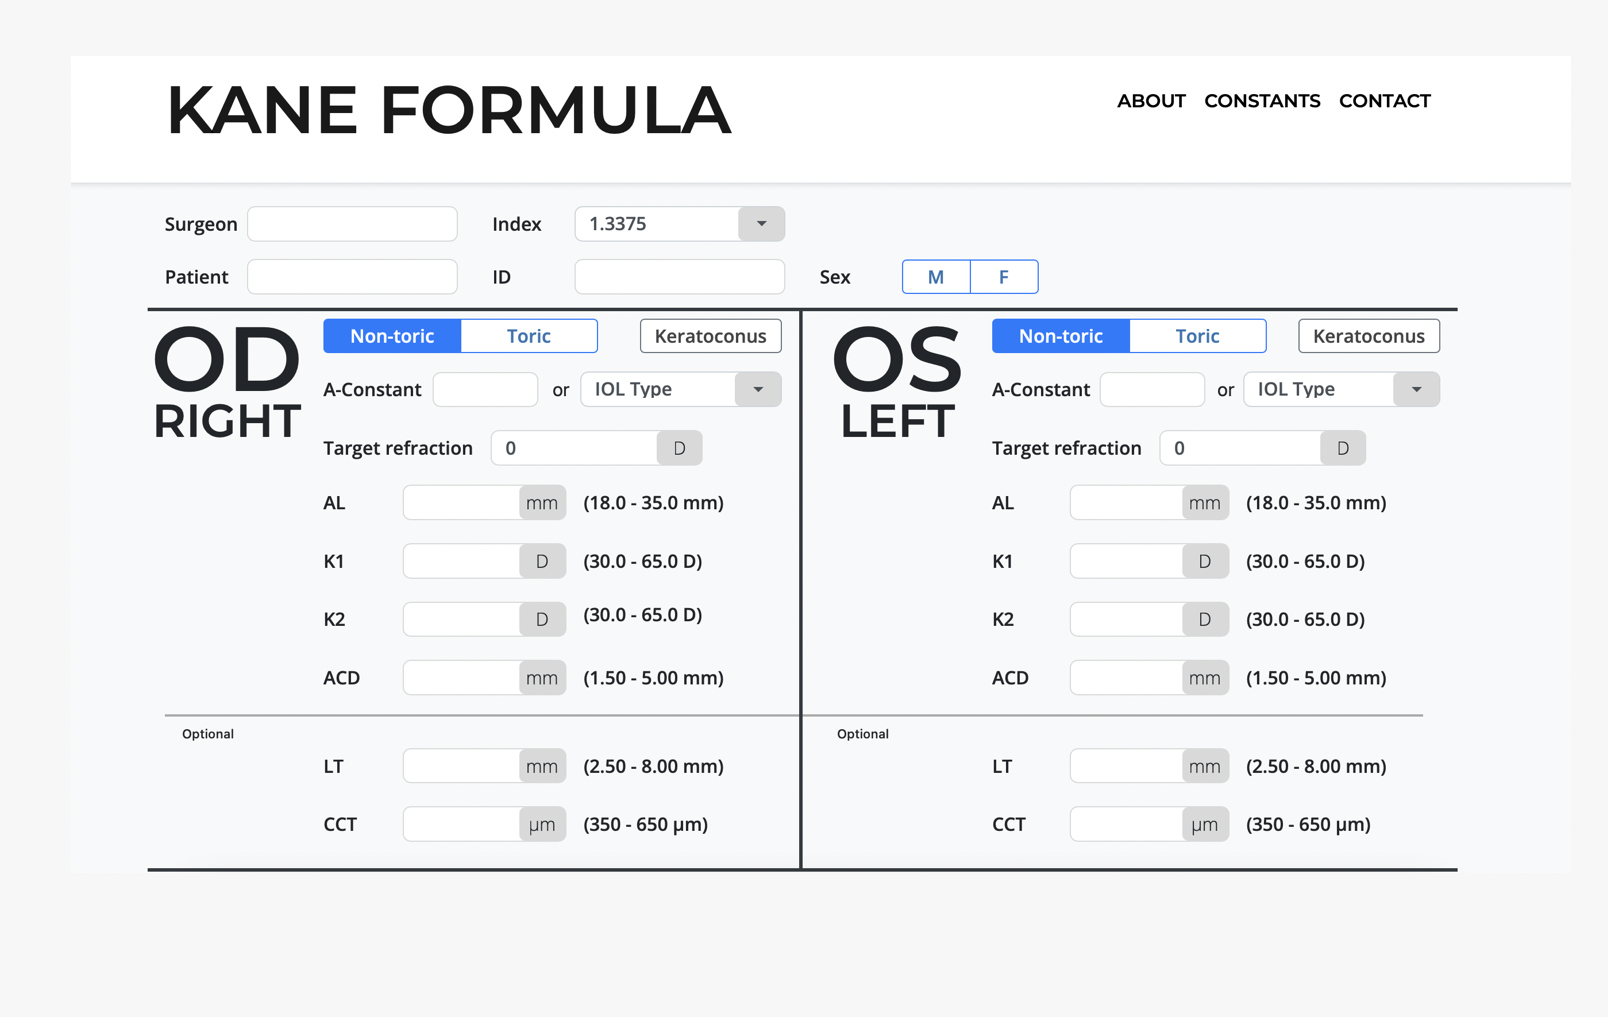This screenshot has height=1036, width=1608.
Task: Click the OS ACD input field
Action: click(x=1126, y=678)
